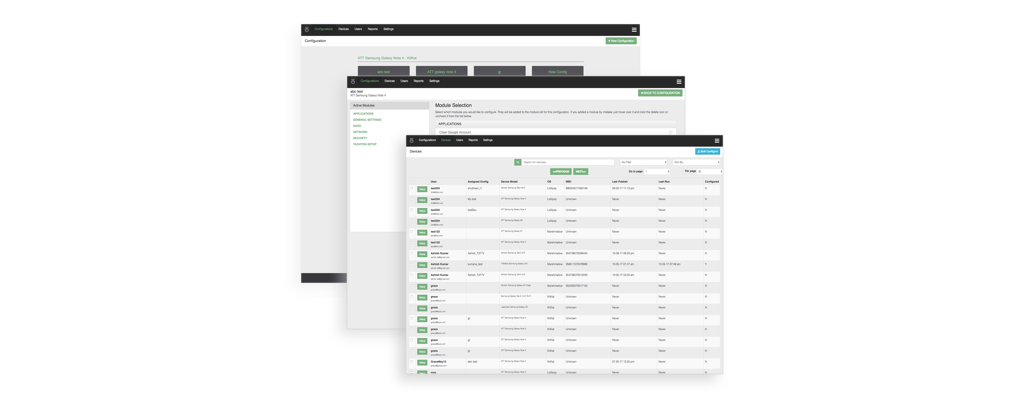Open the Sort By dropdown
Viewport: 1024px width, 398px height.
point(697,162)
